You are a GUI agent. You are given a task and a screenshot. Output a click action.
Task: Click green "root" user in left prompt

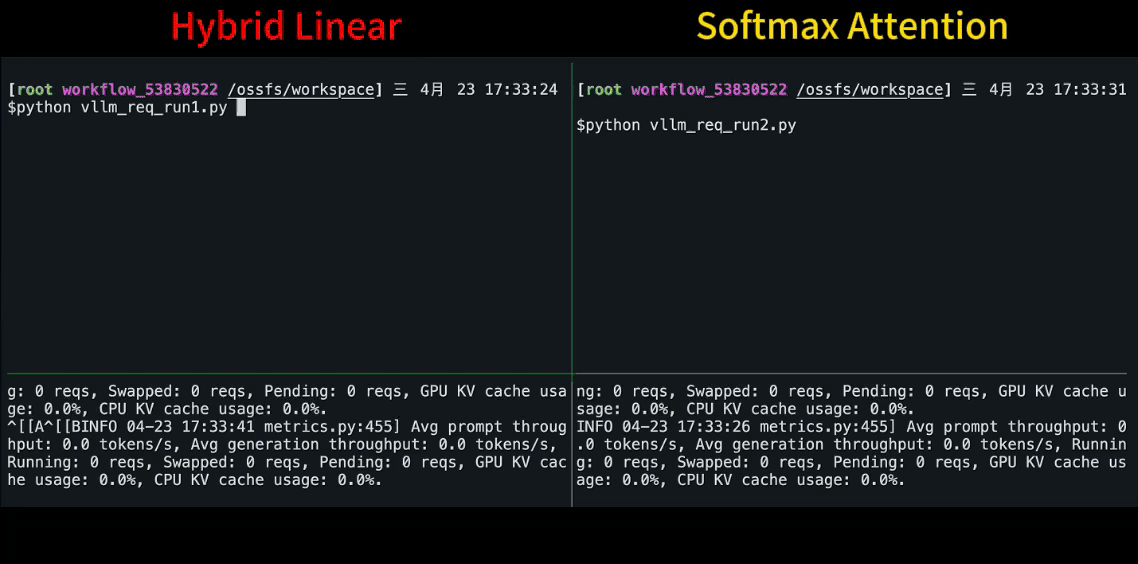tap(35, 90)
